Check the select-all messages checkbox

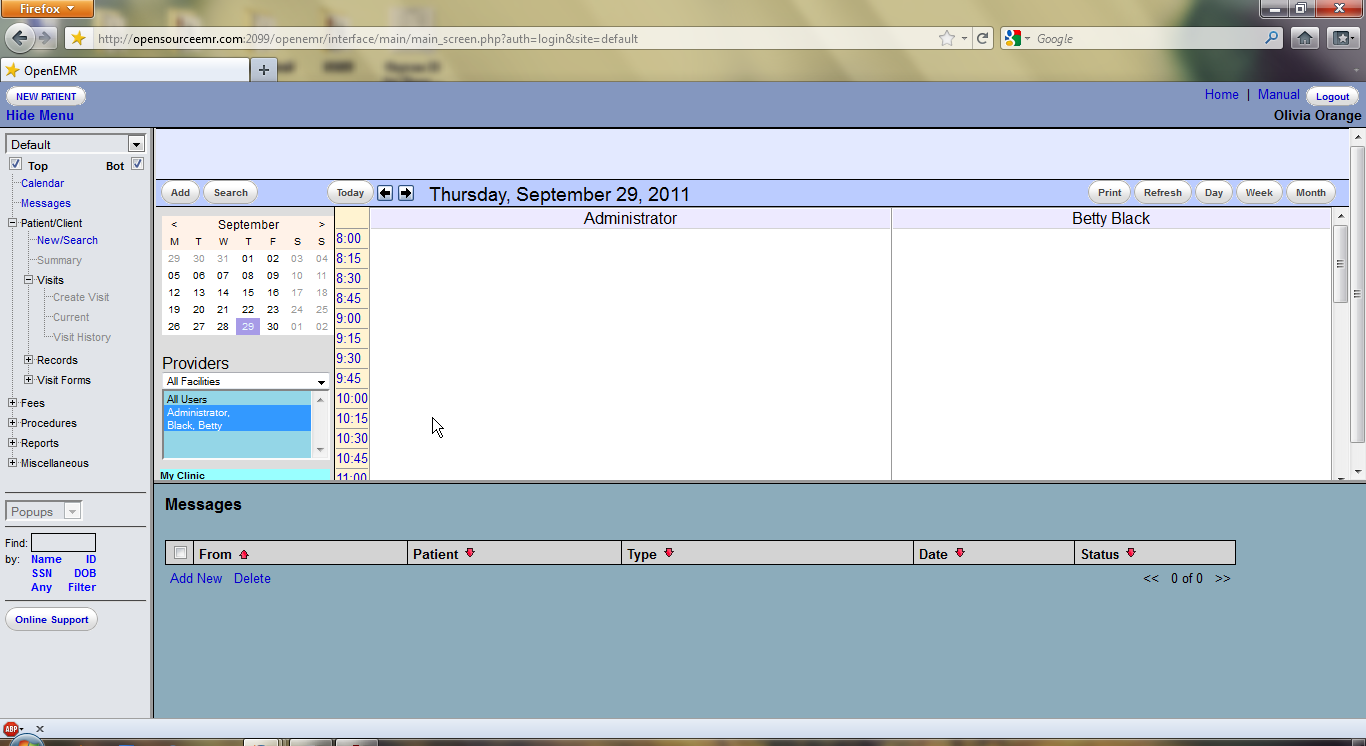pyautogui.click(x=180, y=553)
